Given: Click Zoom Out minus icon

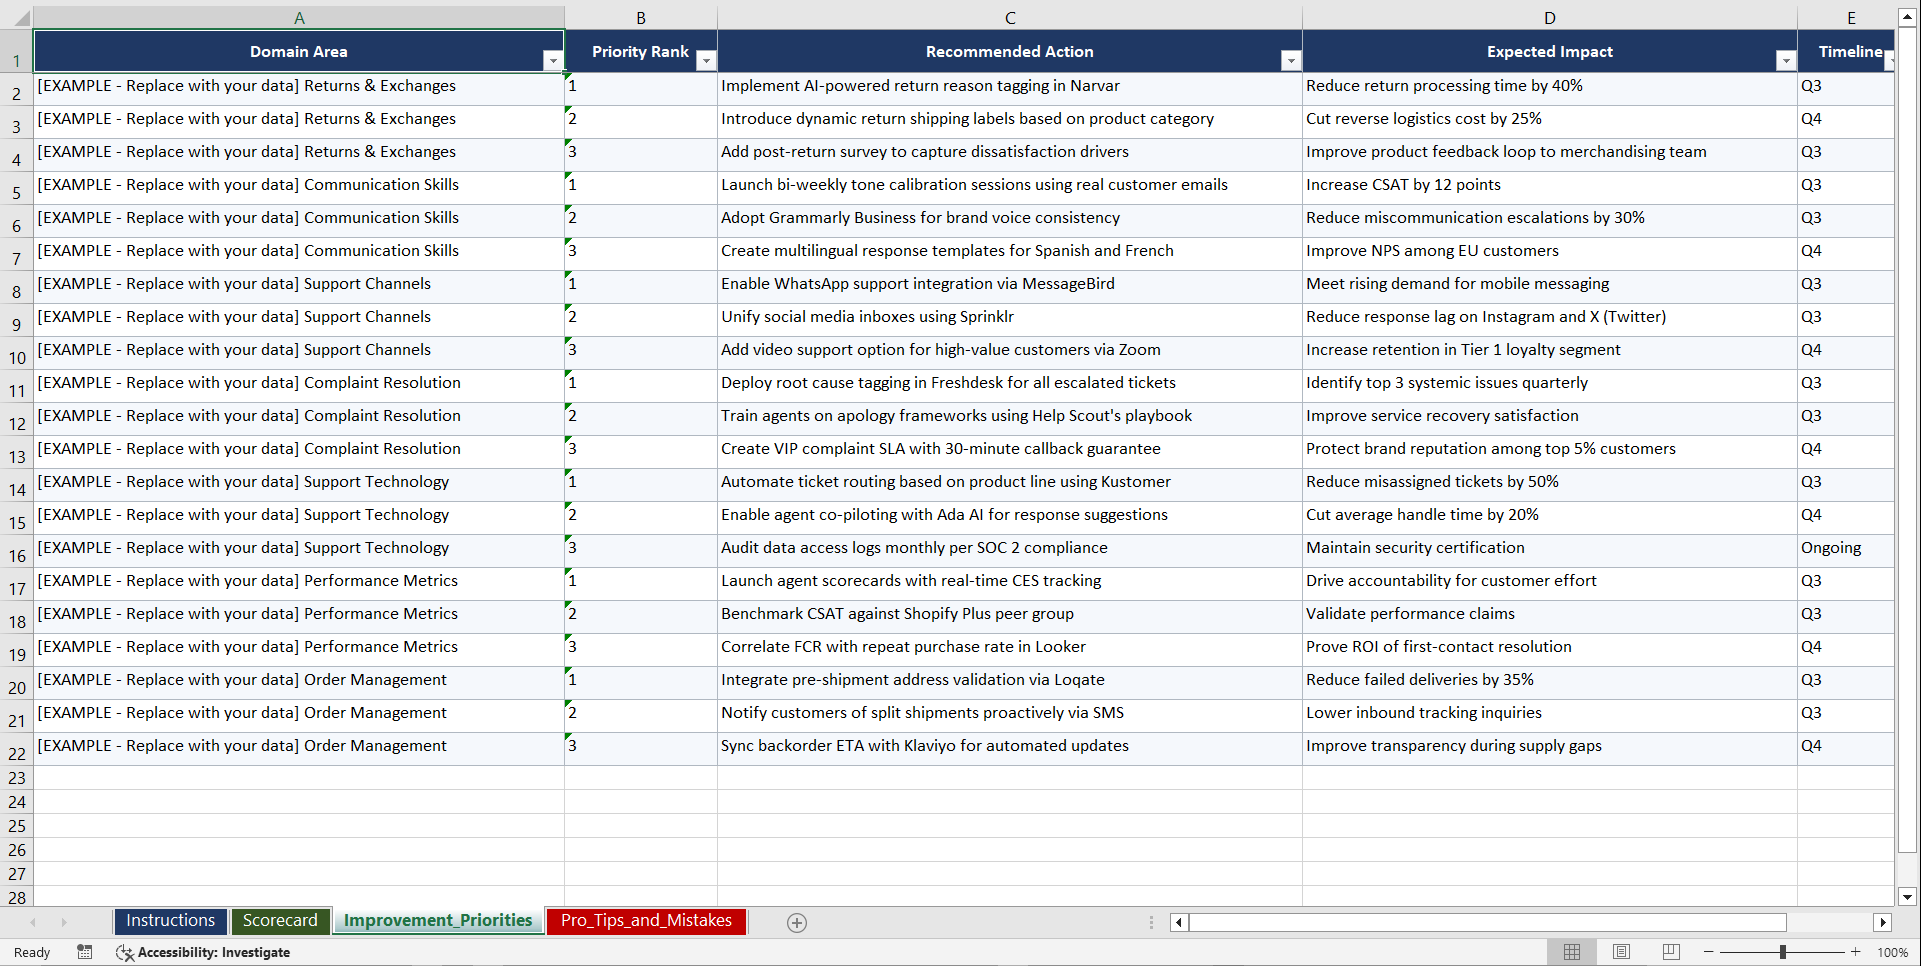Looking at the screenshot, I should point(1708,952).
